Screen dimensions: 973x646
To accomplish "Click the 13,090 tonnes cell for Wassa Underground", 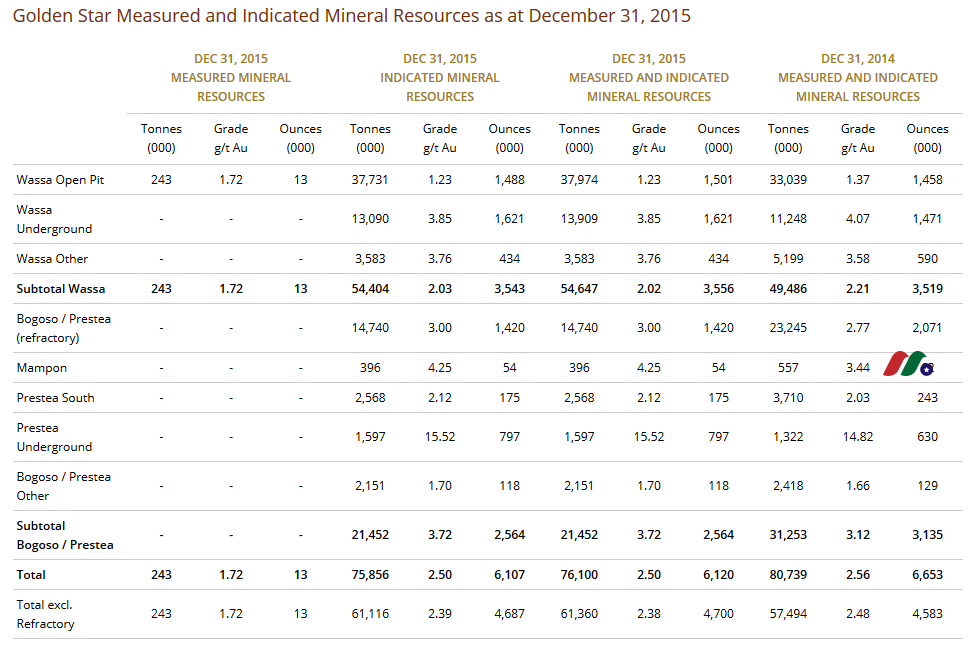I will pyautogui.click(x=370, y=219).
